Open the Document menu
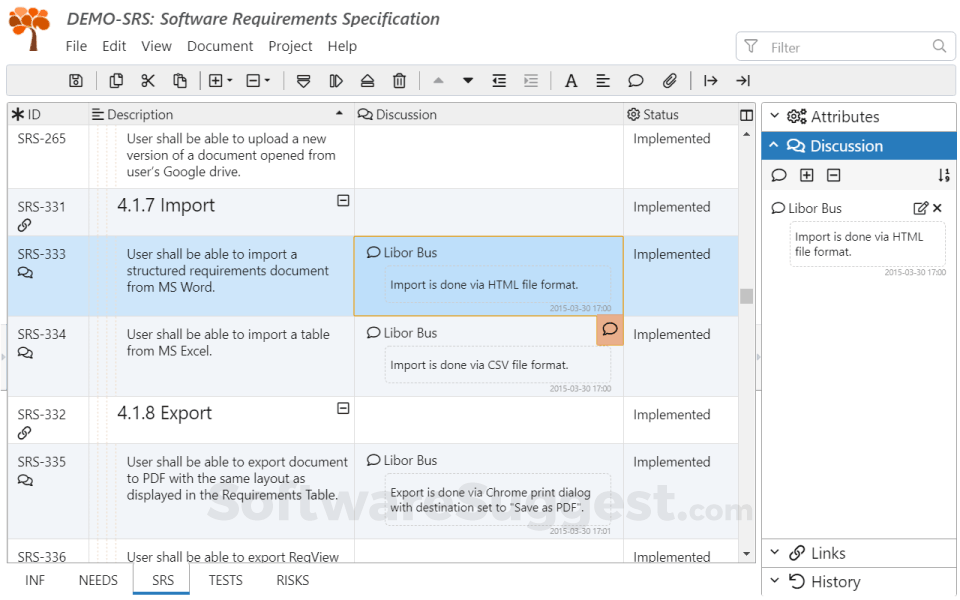The image size is (960, 600). pos(220,46)
